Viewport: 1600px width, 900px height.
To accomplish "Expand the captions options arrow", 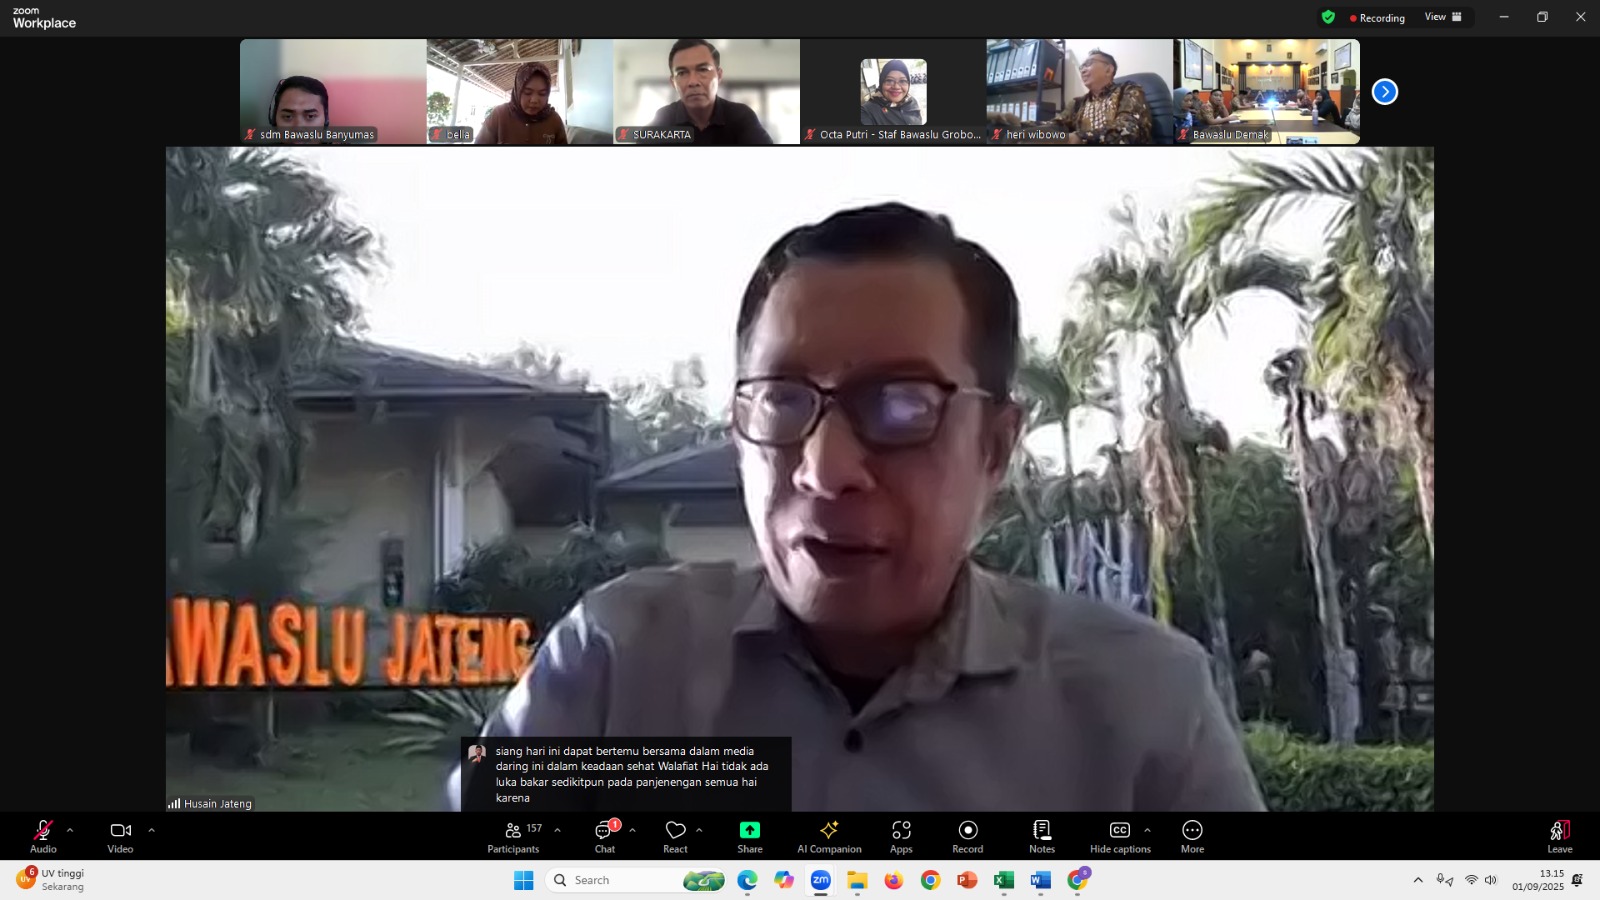I will pos(1147,830).
